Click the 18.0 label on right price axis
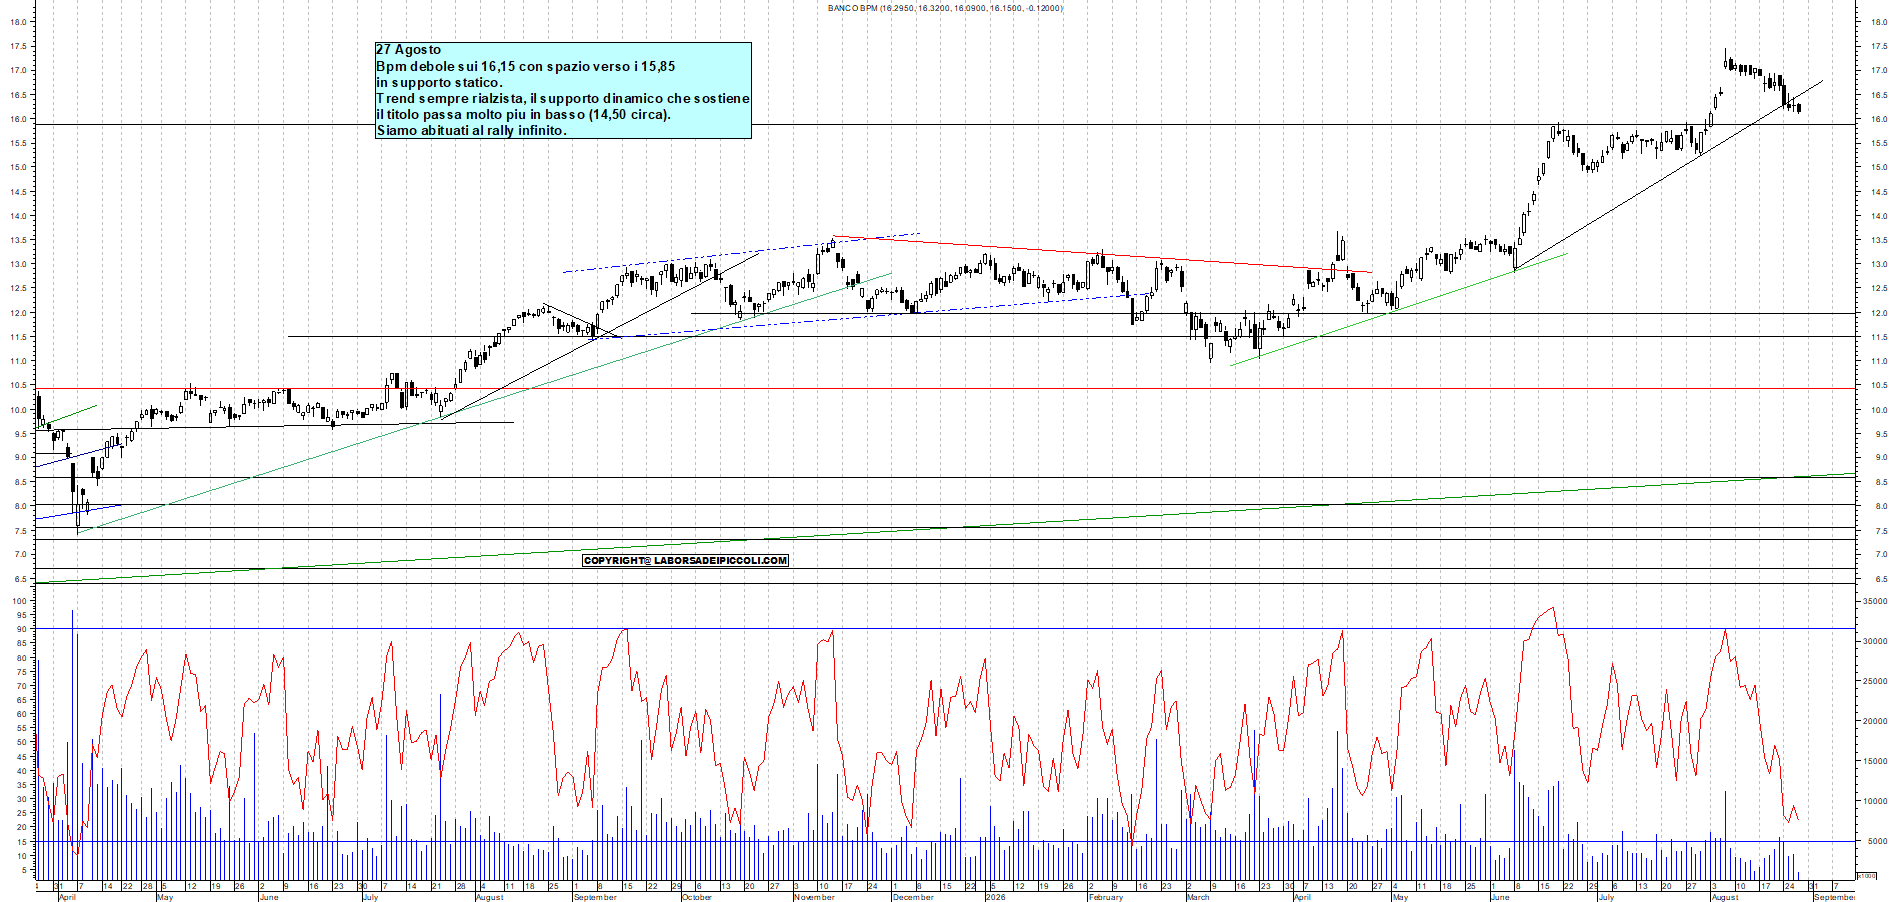 (x=1879, y=22)
